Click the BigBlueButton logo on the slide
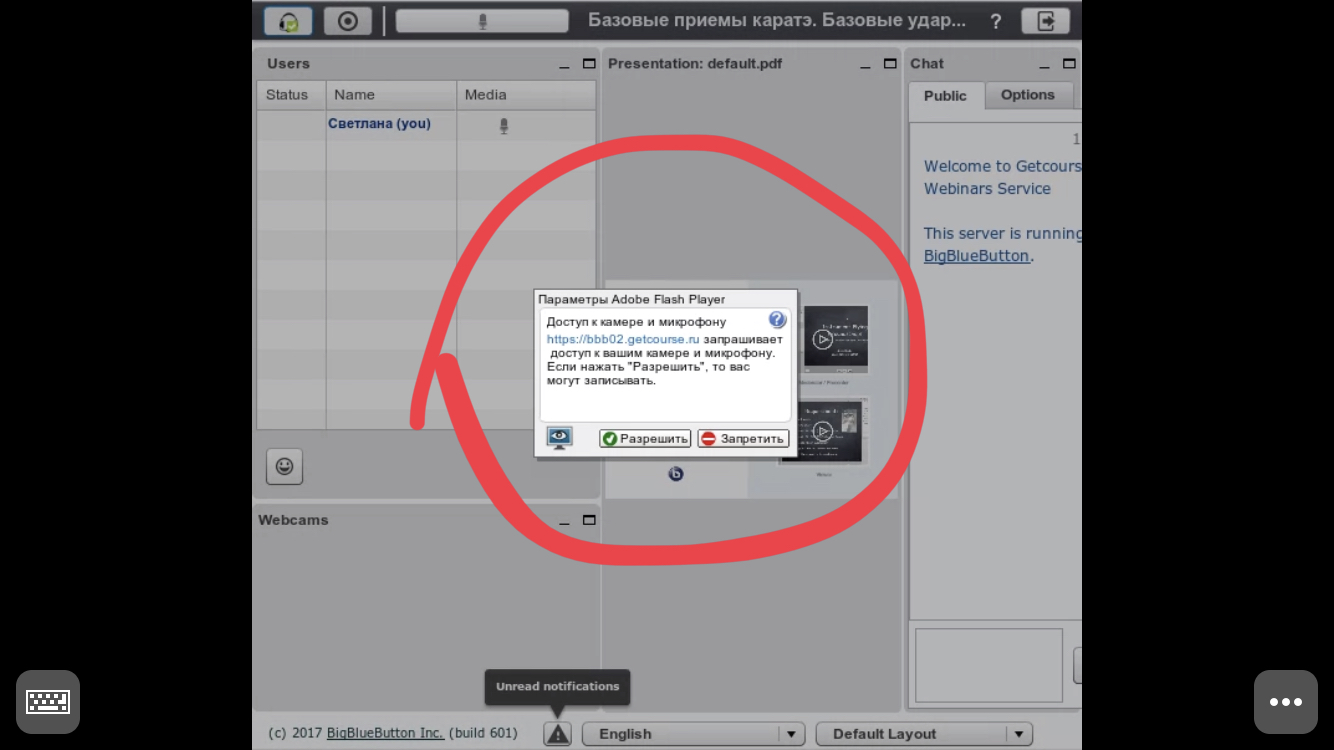Screen dimensions: 1334x750 click(676, 474)
